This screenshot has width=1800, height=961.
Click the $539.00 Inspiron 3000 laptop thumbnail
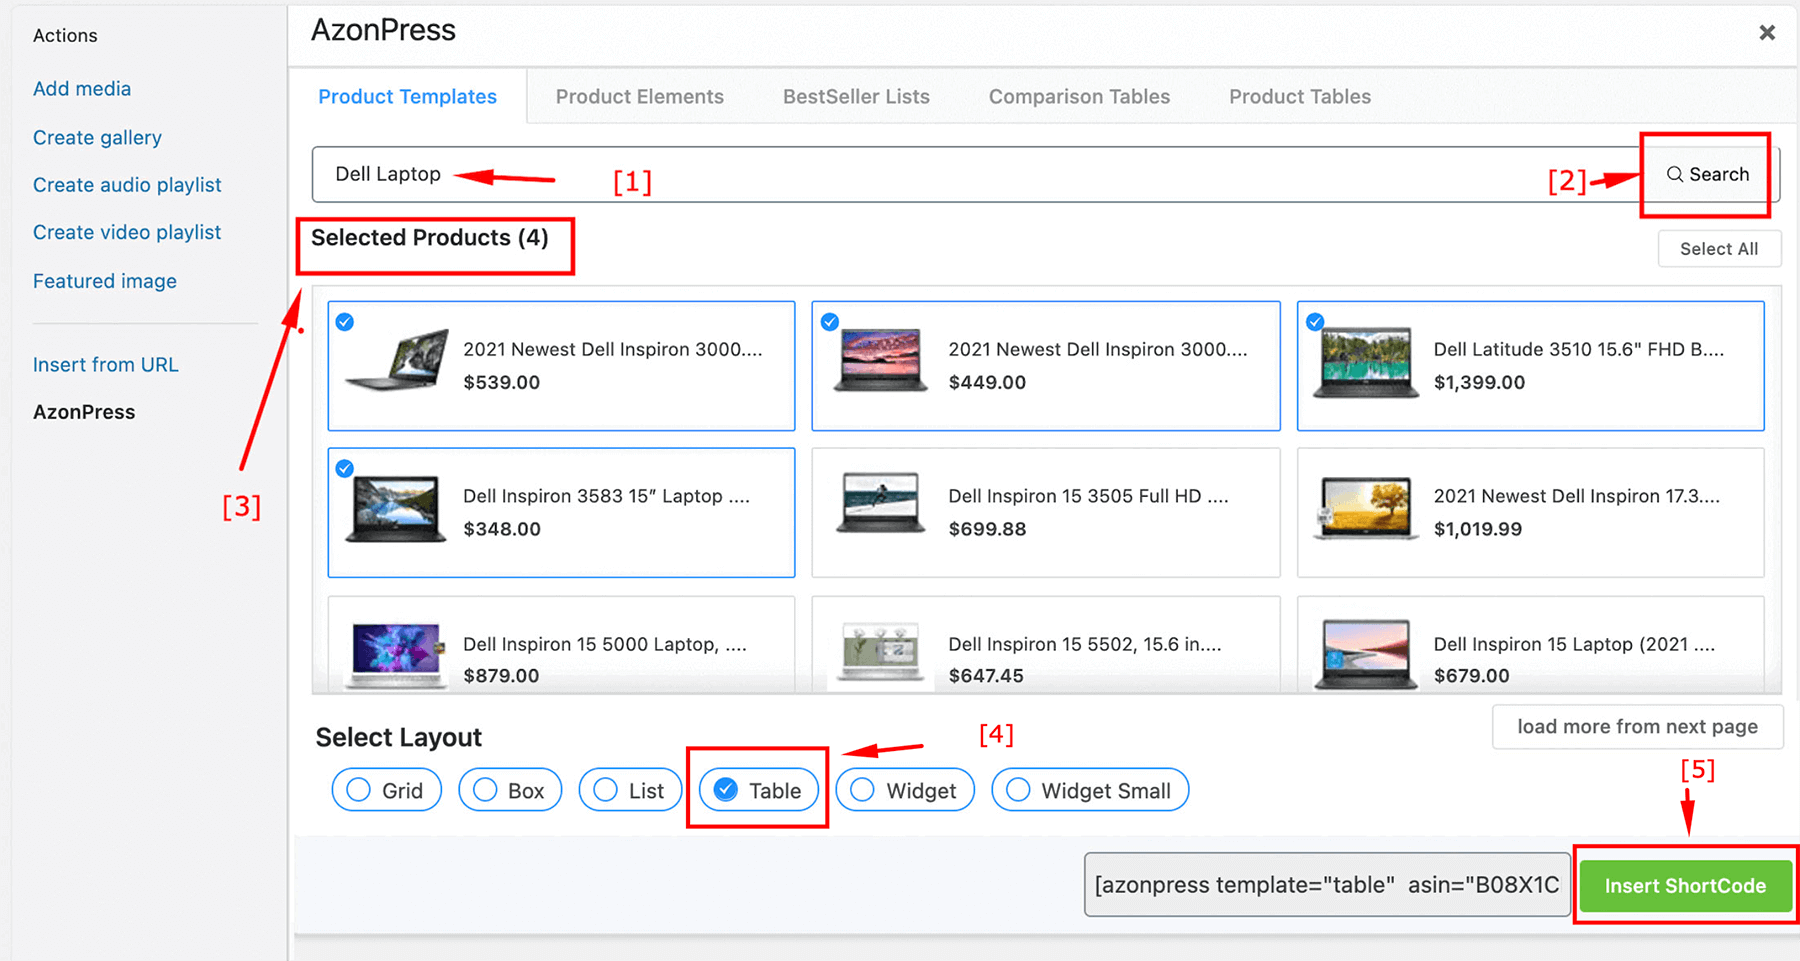(x=397, y=360)
